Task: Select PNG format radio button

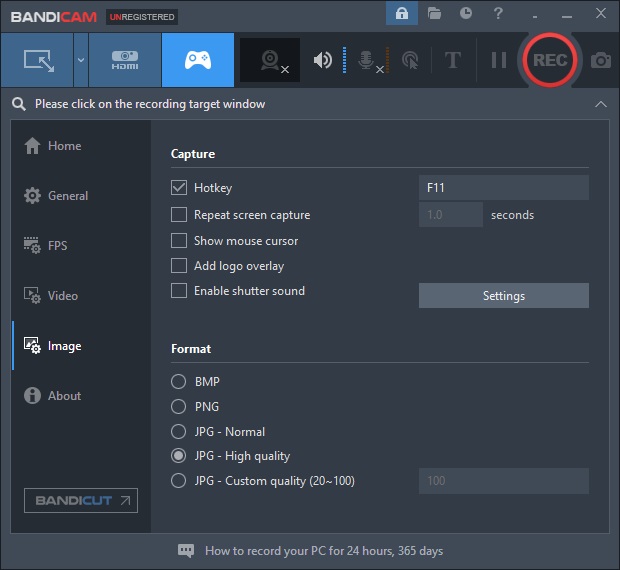Action: coord(178,406)
